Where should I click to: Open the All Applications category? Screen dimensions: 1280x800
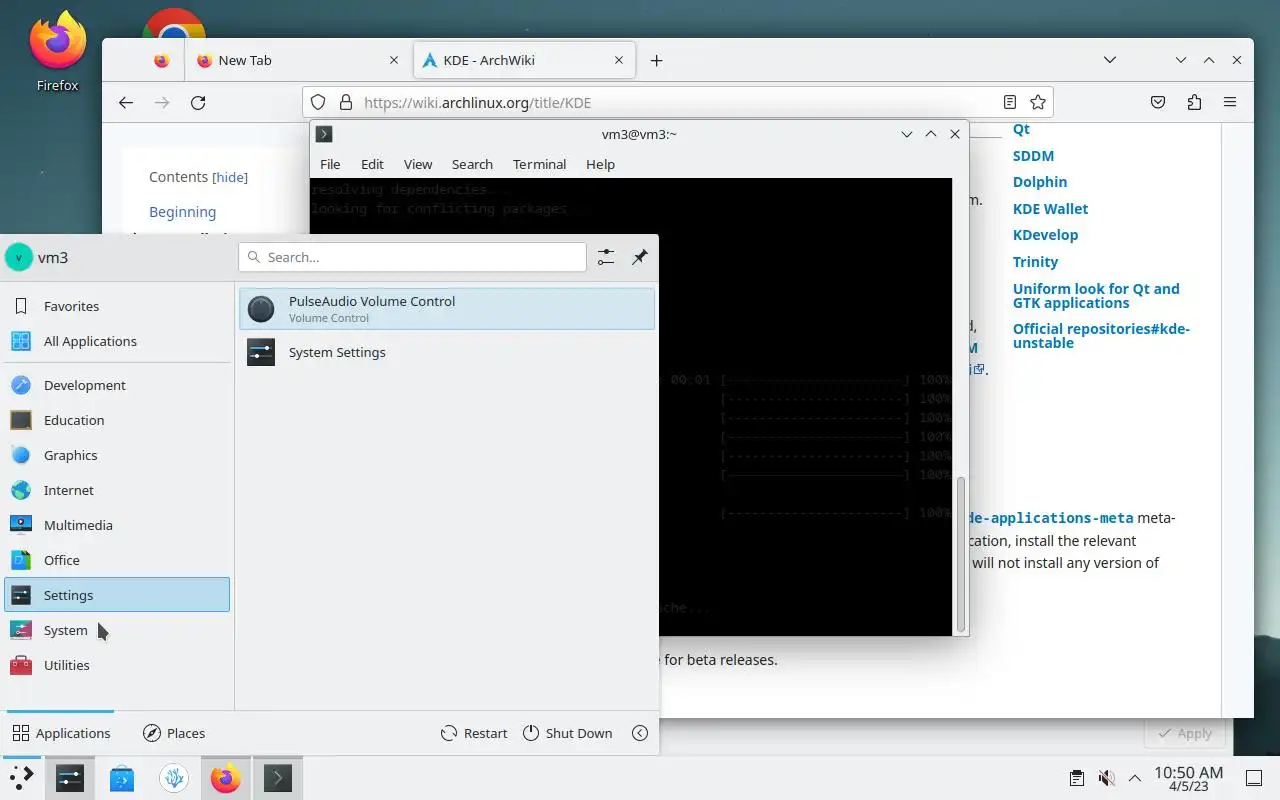click(x=117, y=341)
